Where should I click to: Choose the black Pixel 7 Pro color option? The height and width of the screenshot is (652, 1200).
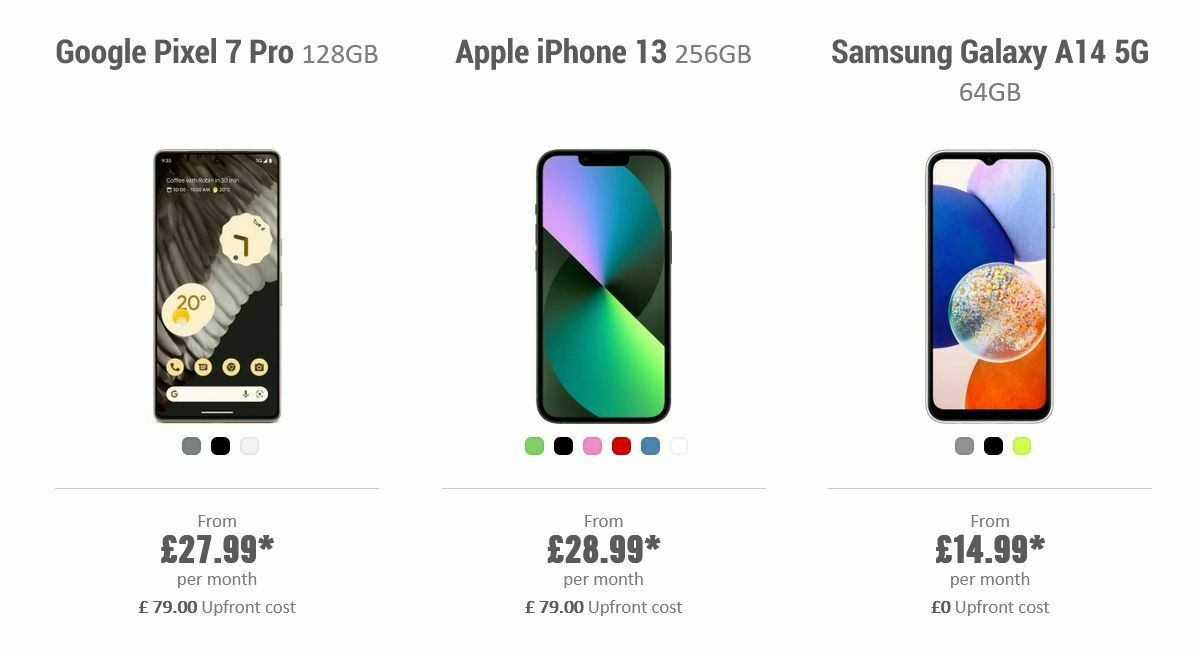218,446
